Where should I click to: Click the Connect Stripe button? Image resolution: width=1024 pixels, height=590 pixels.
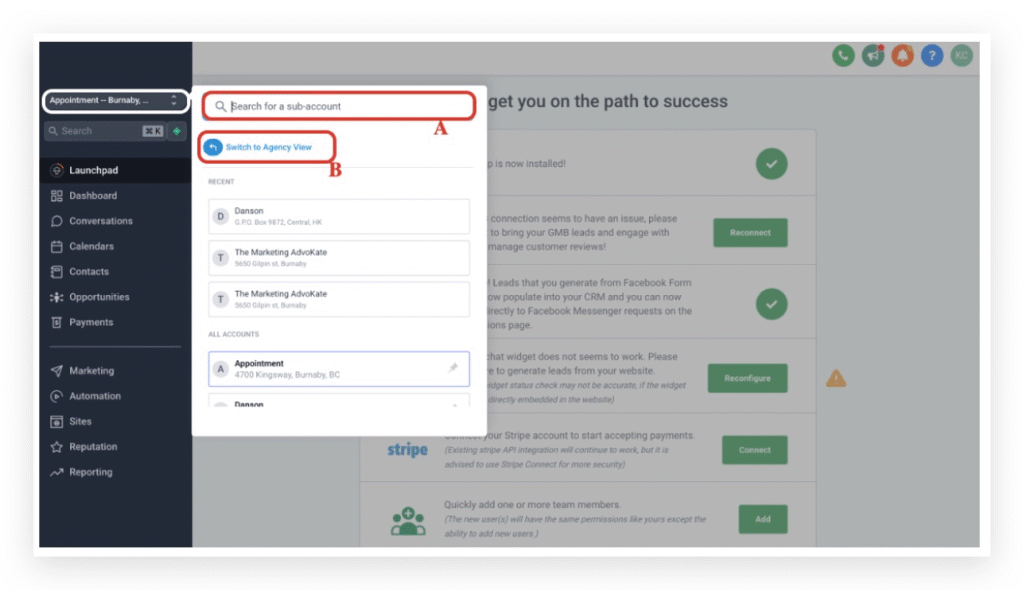coord(754,450)
